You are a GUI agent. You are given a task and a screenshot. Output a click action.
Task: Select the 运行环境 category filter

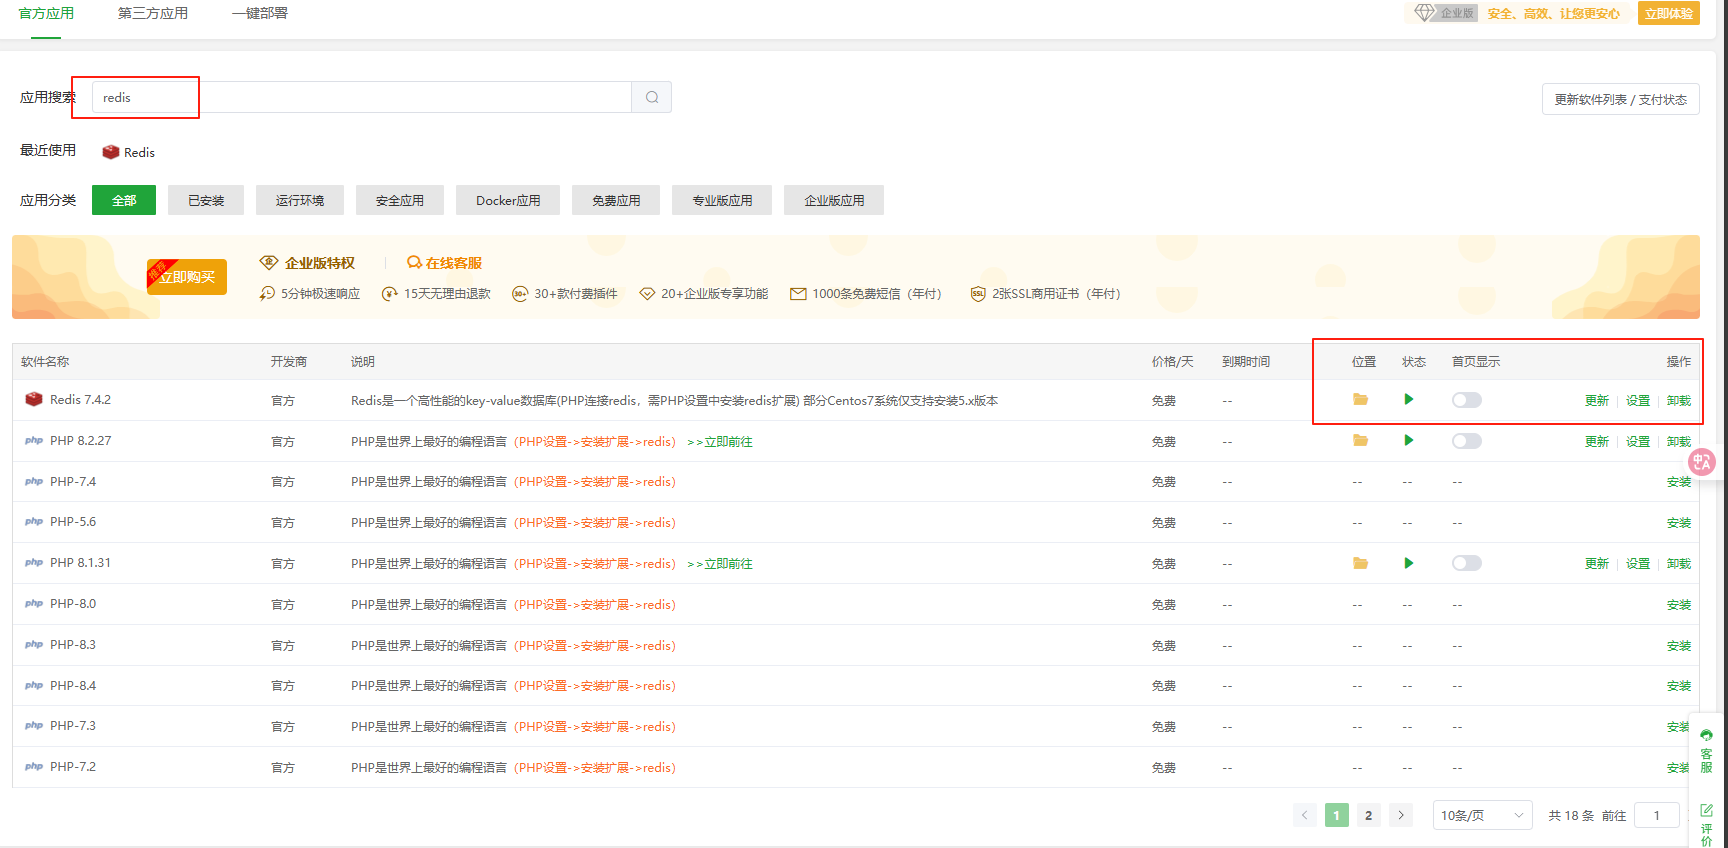click(300, 200)
